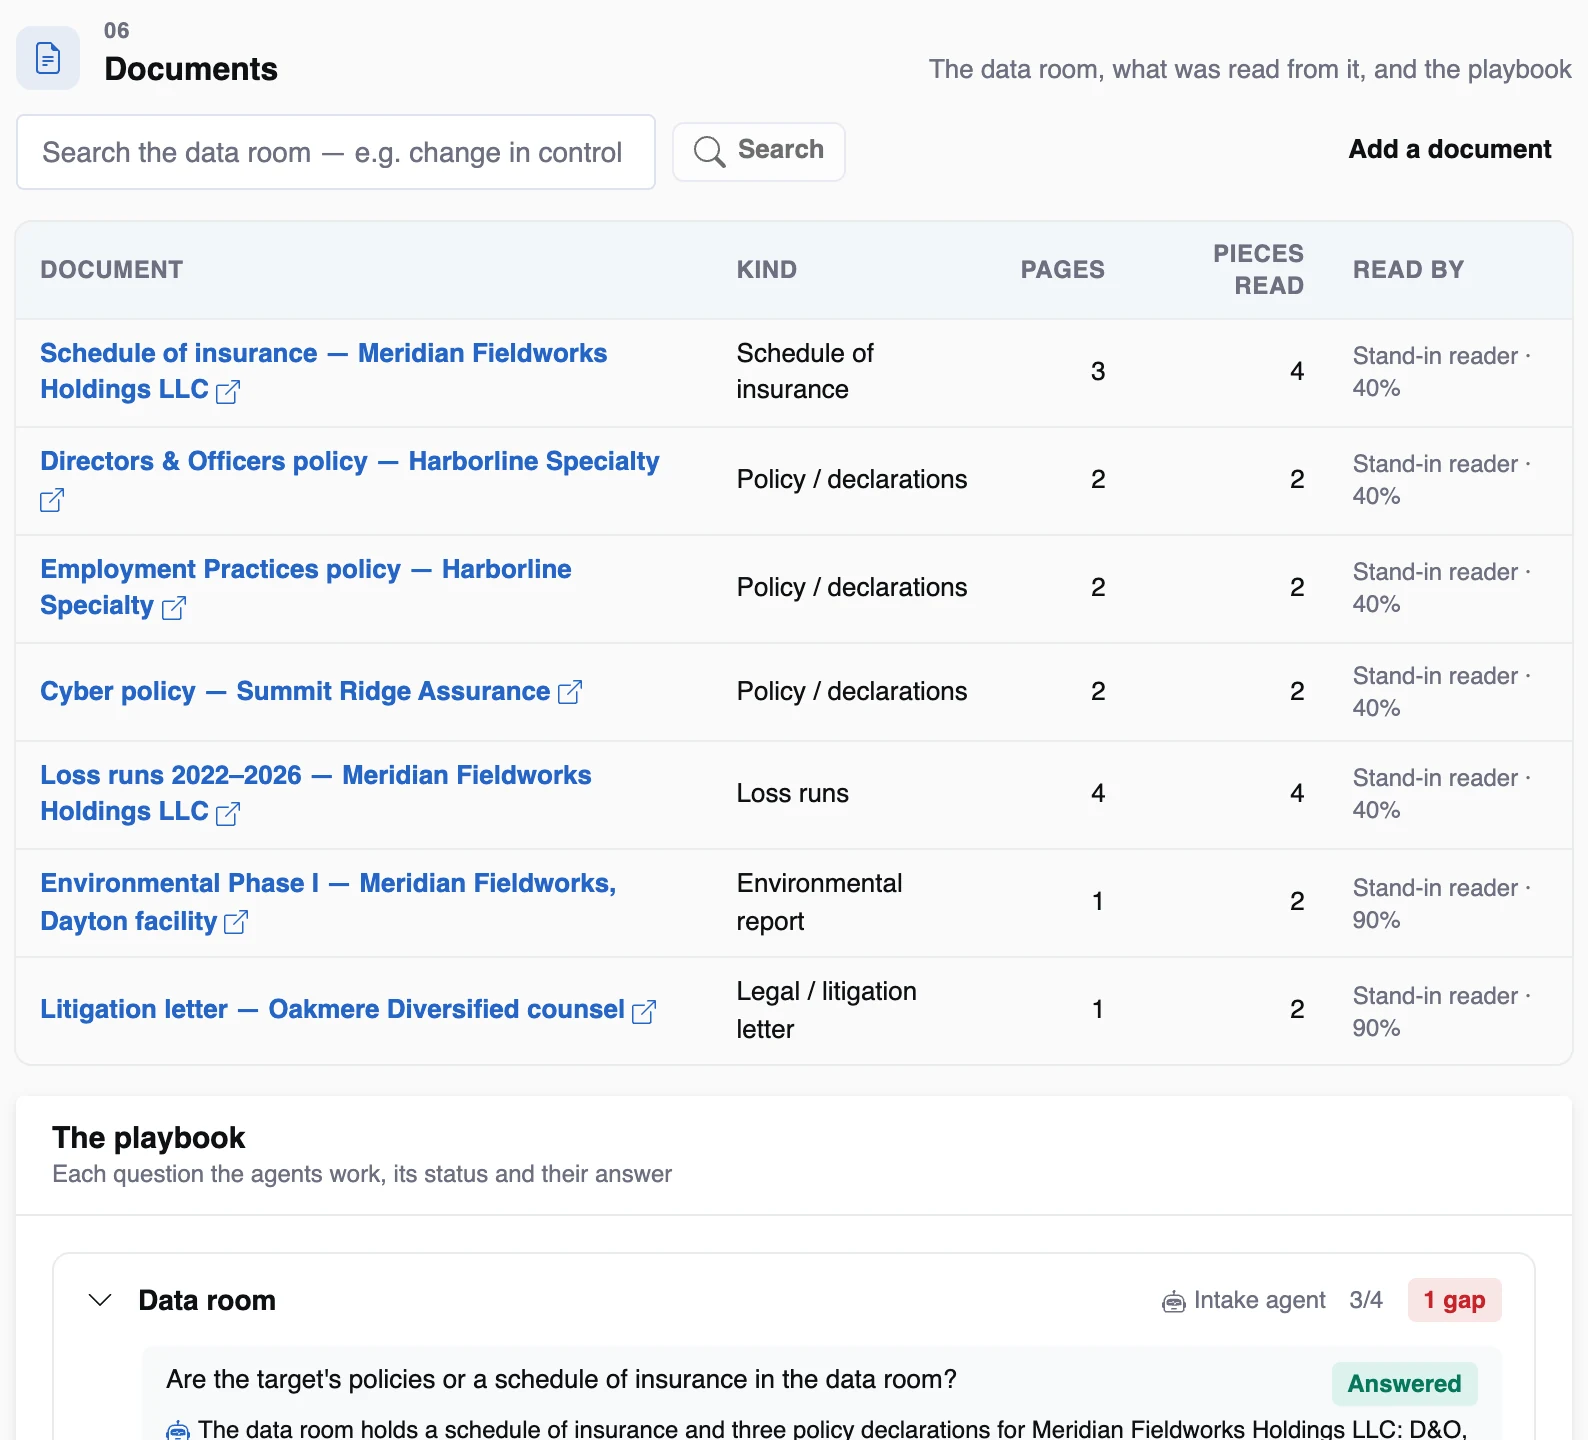Screen dimensions: 1588x1440
Task: Collapse the Data room playbook section
Action: [x=100, y=1300]
